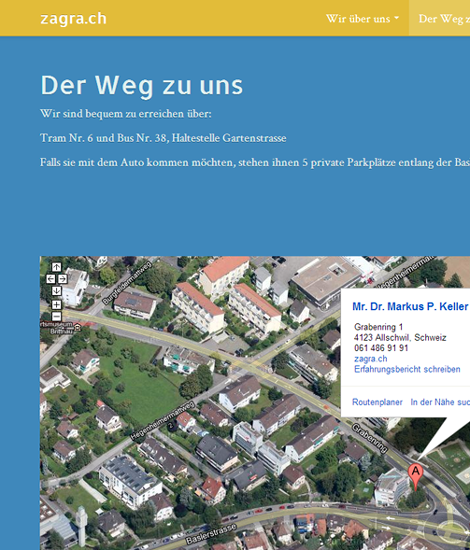The image size is (470, 550).
Task: Zoom in on the map with plus
Action: point(56,304)
